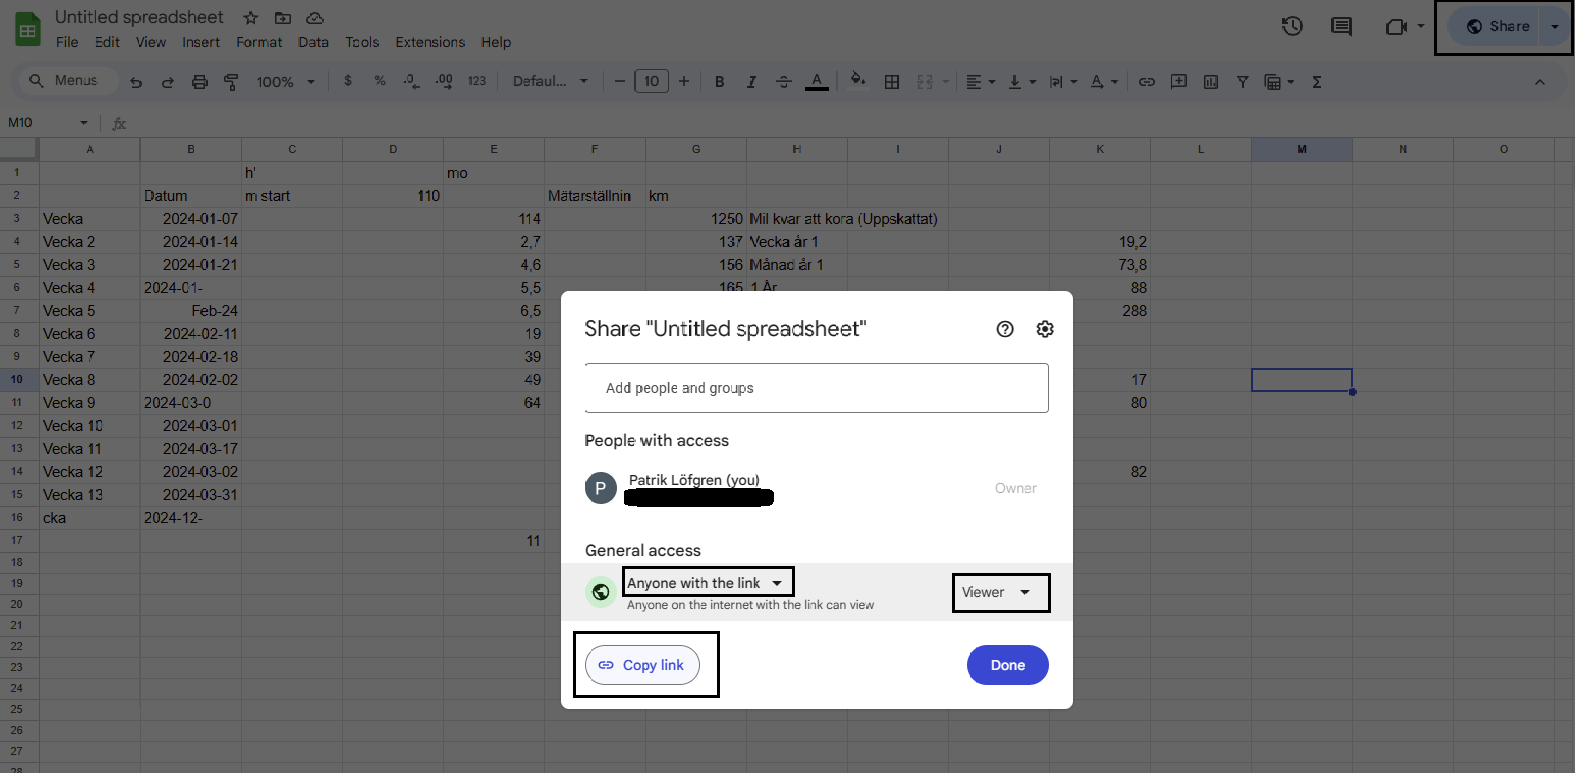Screen dimensions: 1575x773
Task: Open the 100% zoom dropdown
Action: click(x=285, y=82)
